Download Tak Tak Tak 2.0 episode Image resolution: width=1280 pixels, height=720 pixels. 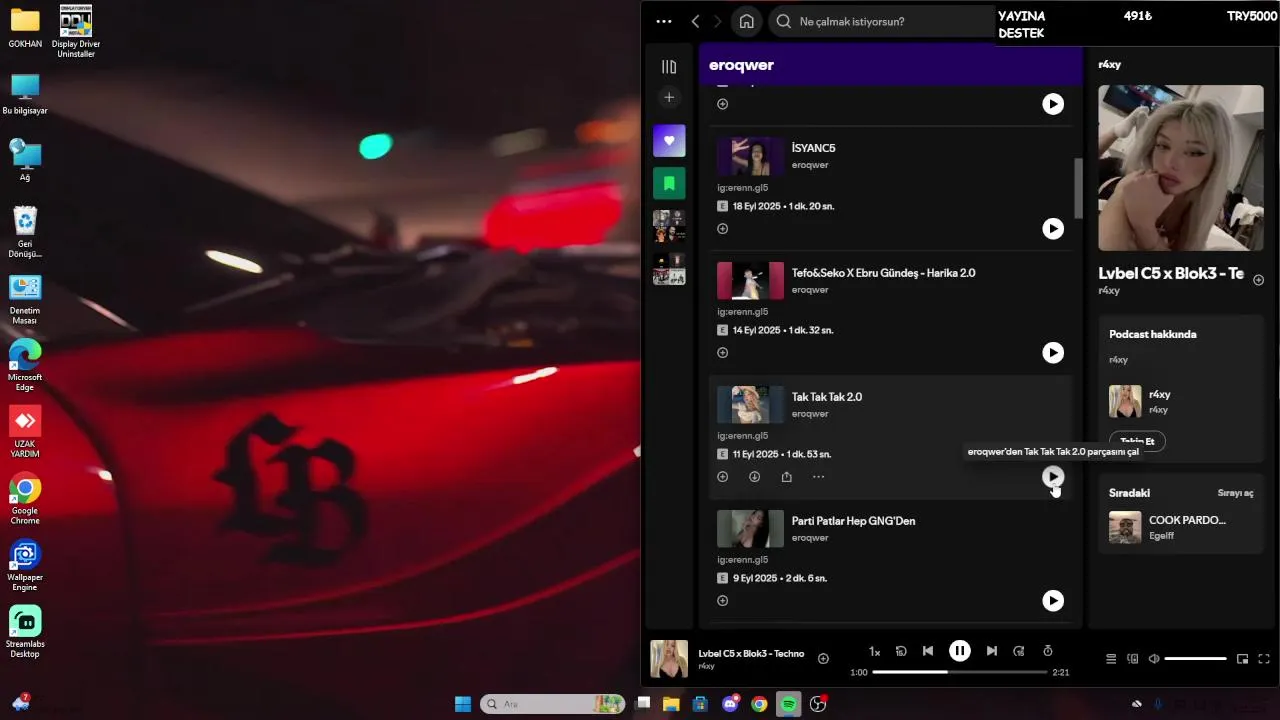point(755,477)
